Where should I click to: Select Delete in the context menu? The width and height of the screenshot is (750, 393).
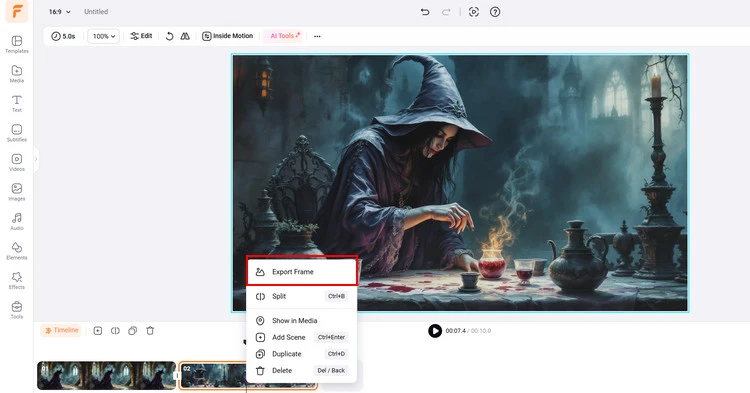click(x=302, y=371)
